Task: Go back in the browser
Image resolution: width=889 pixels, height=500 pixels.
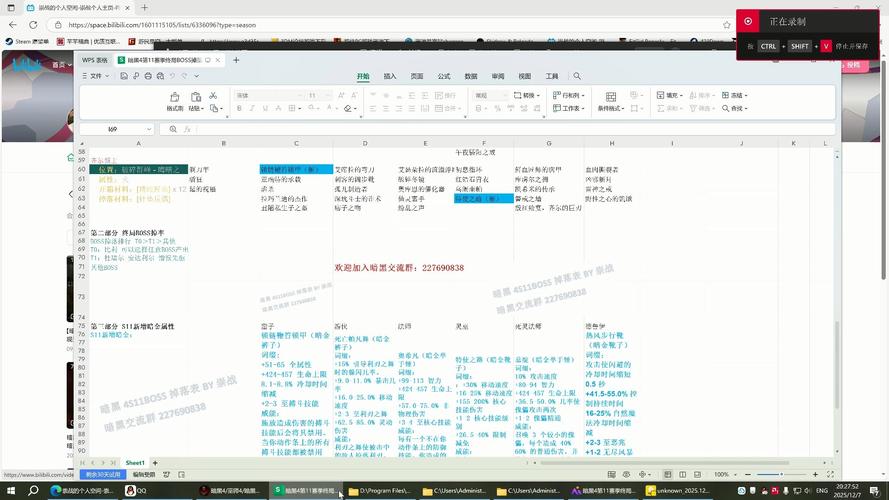Action: click(x=12, y=25)
